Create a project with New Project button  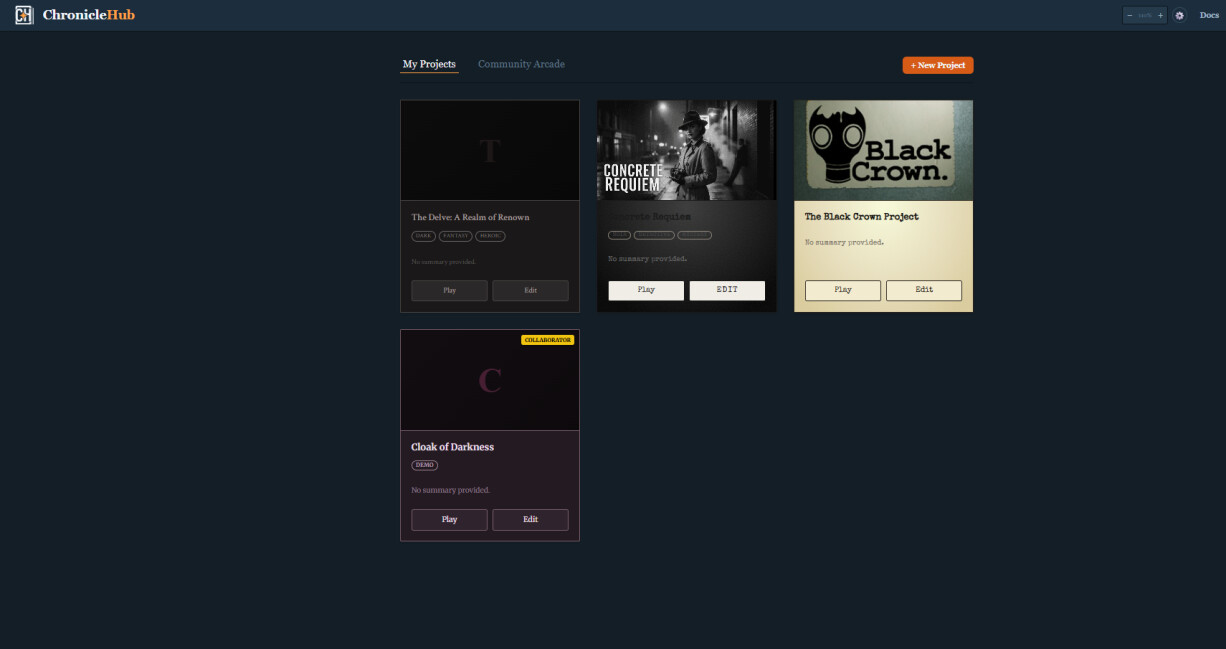[x=937, y=65]
